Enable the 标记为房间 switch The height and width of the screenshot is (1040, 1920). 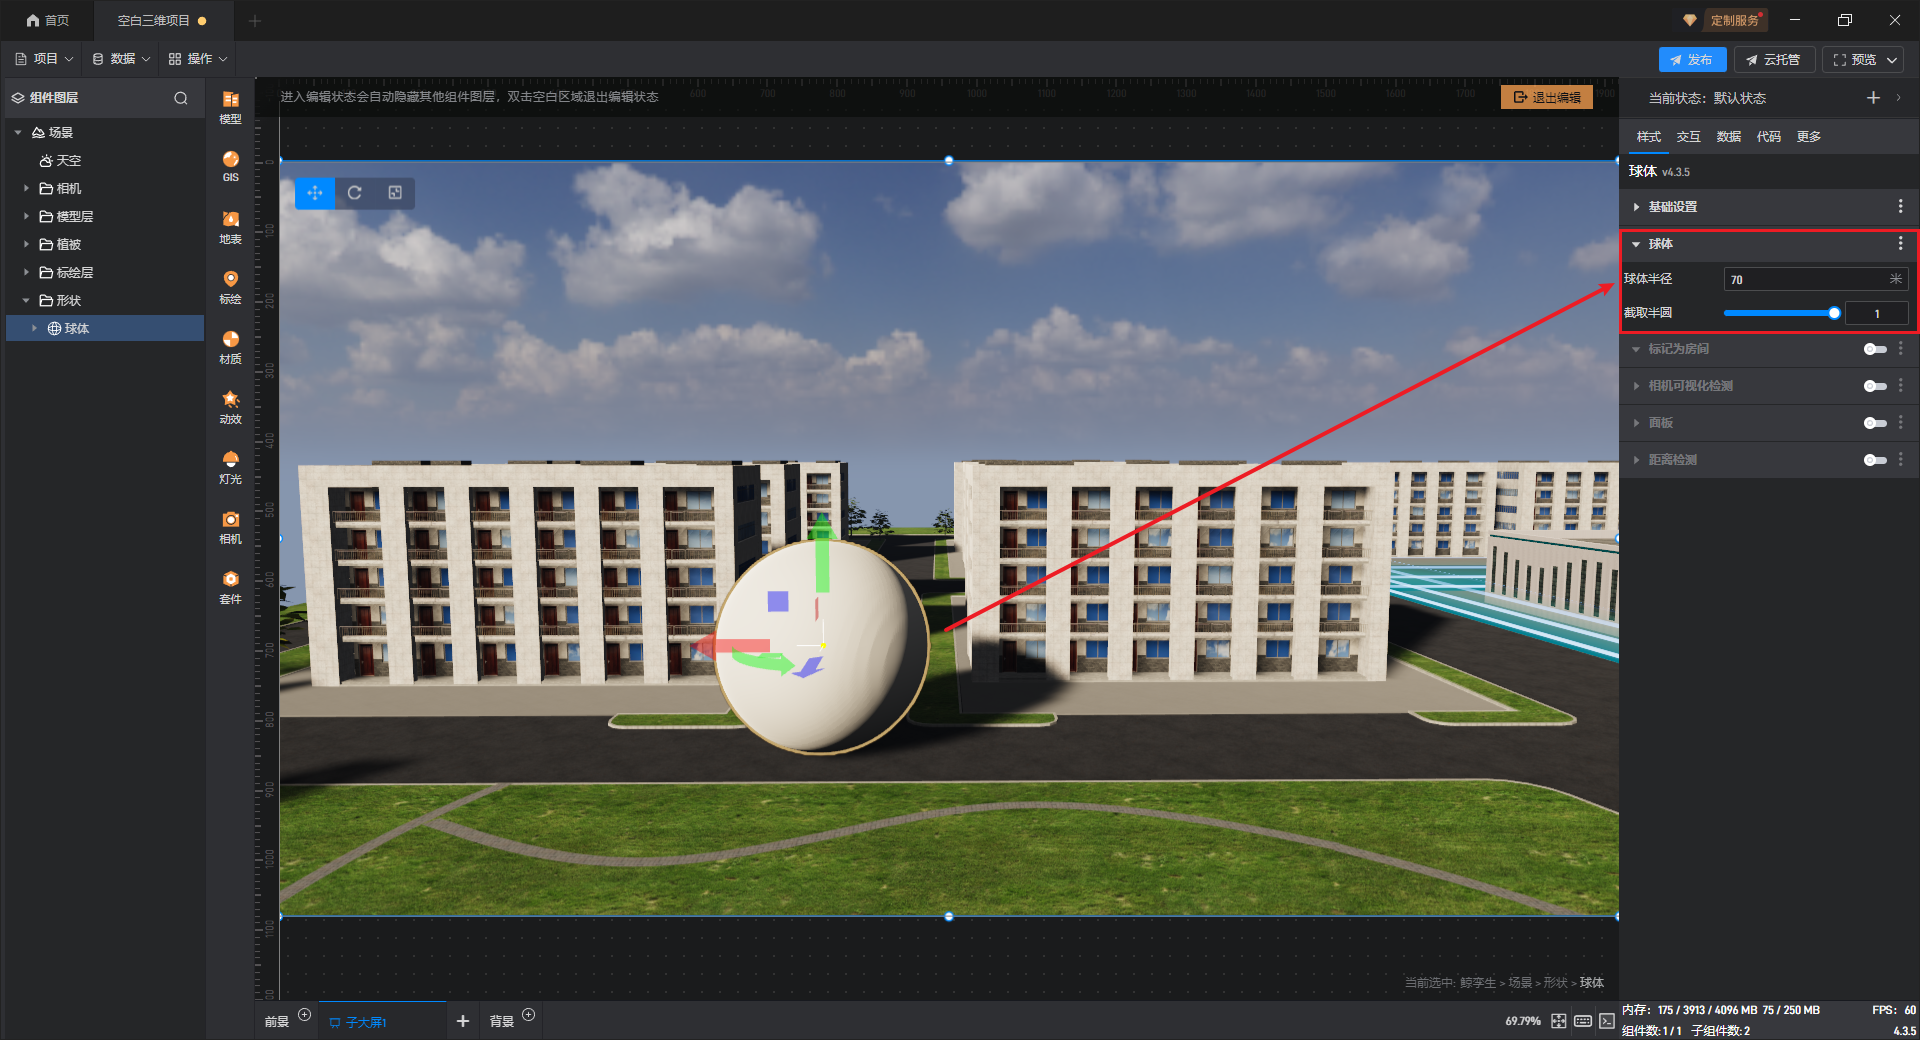pos(1875,349)
